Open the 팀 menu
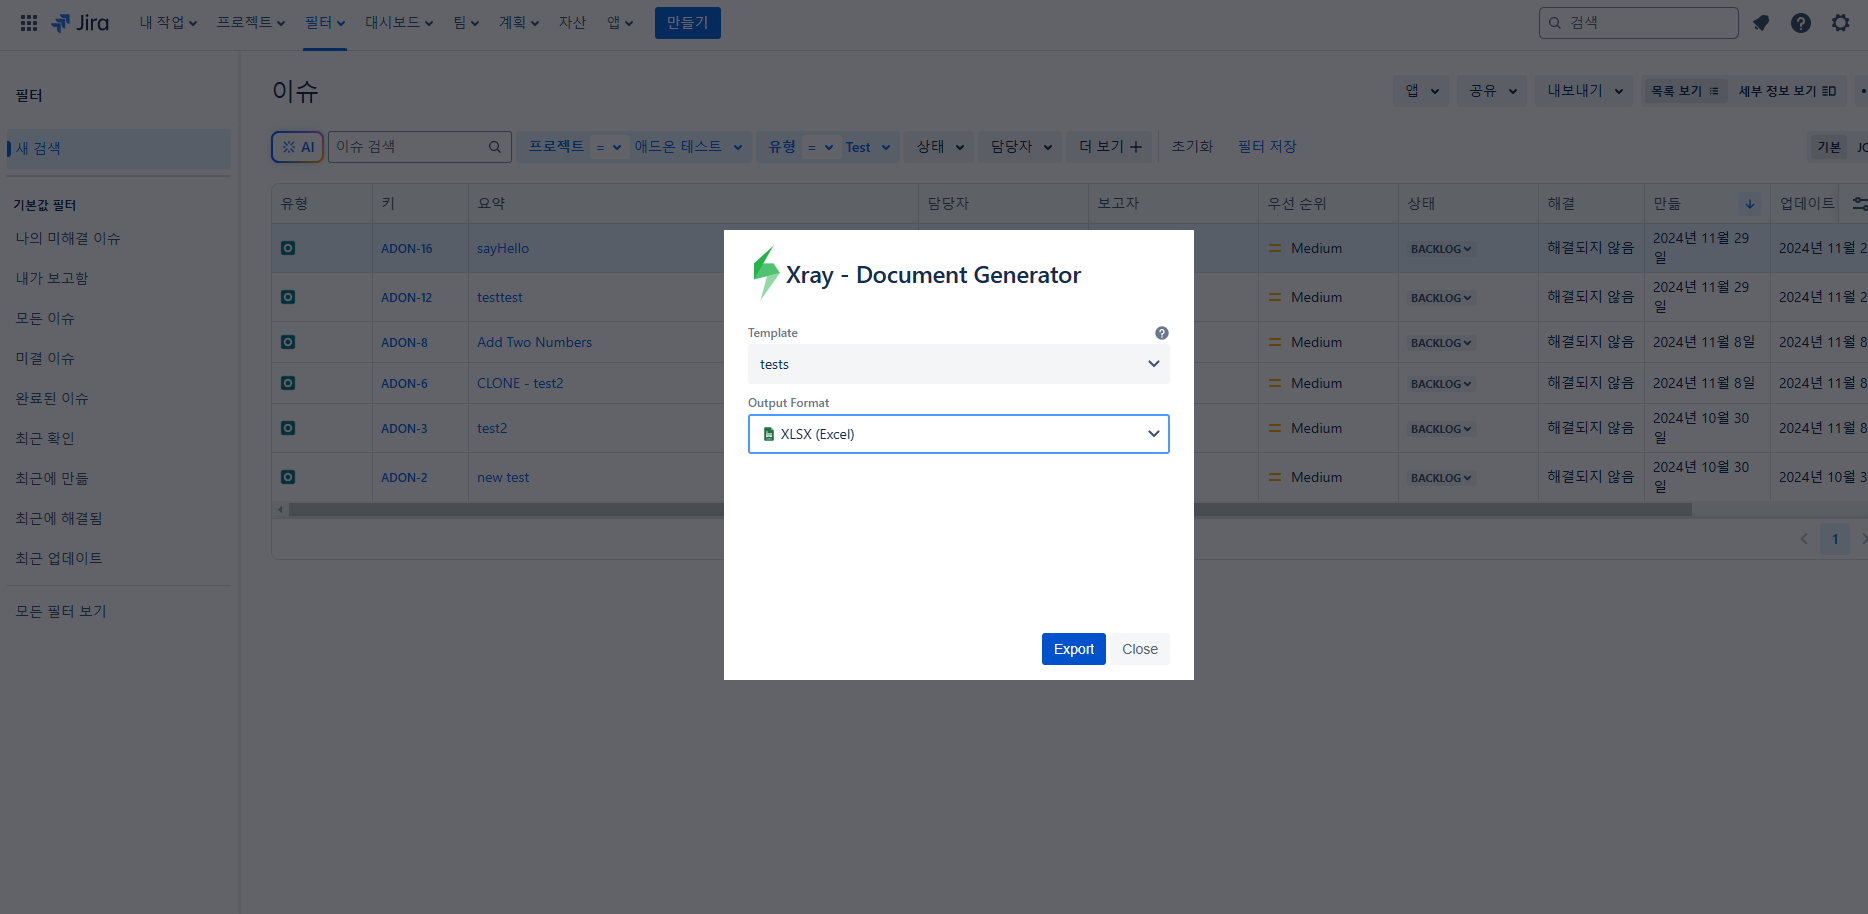The width and height of the screenshot is (1868, 914). point(466,22)
